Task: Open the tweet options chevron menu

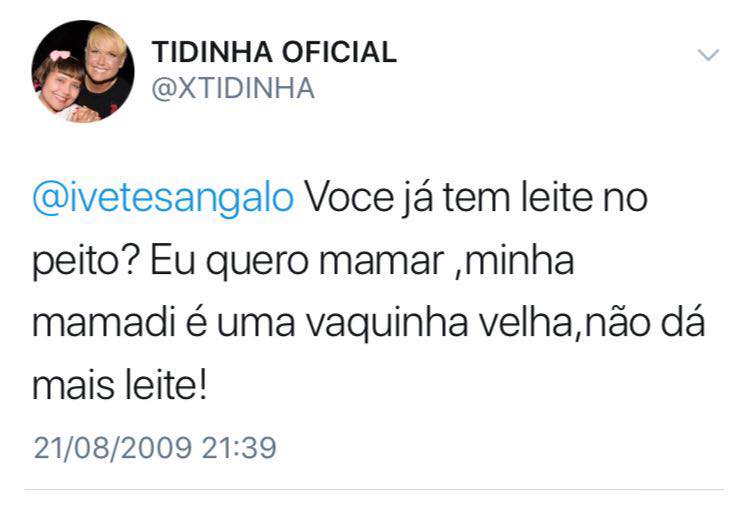Action: (707, 55)
